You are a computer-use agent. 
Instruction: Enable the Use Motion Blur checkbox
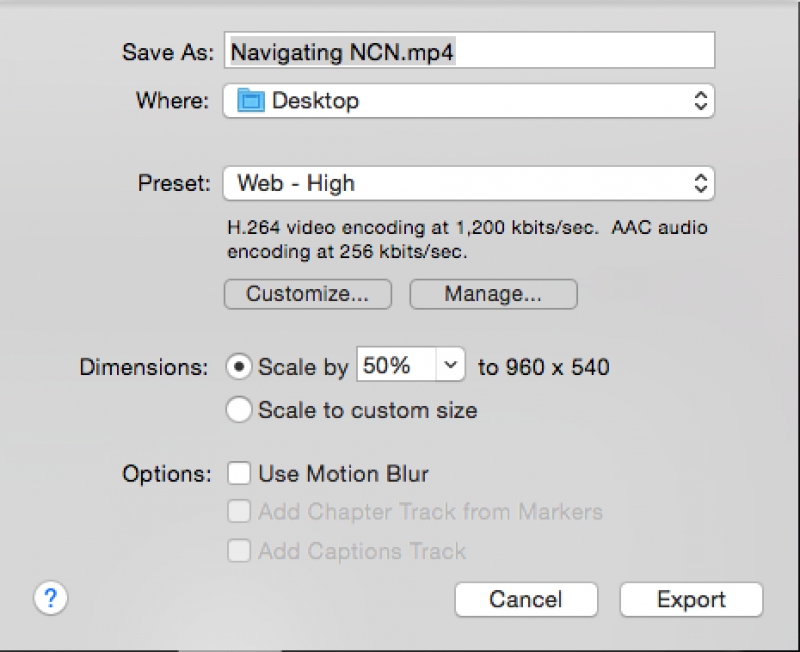(x=239, y=473)
